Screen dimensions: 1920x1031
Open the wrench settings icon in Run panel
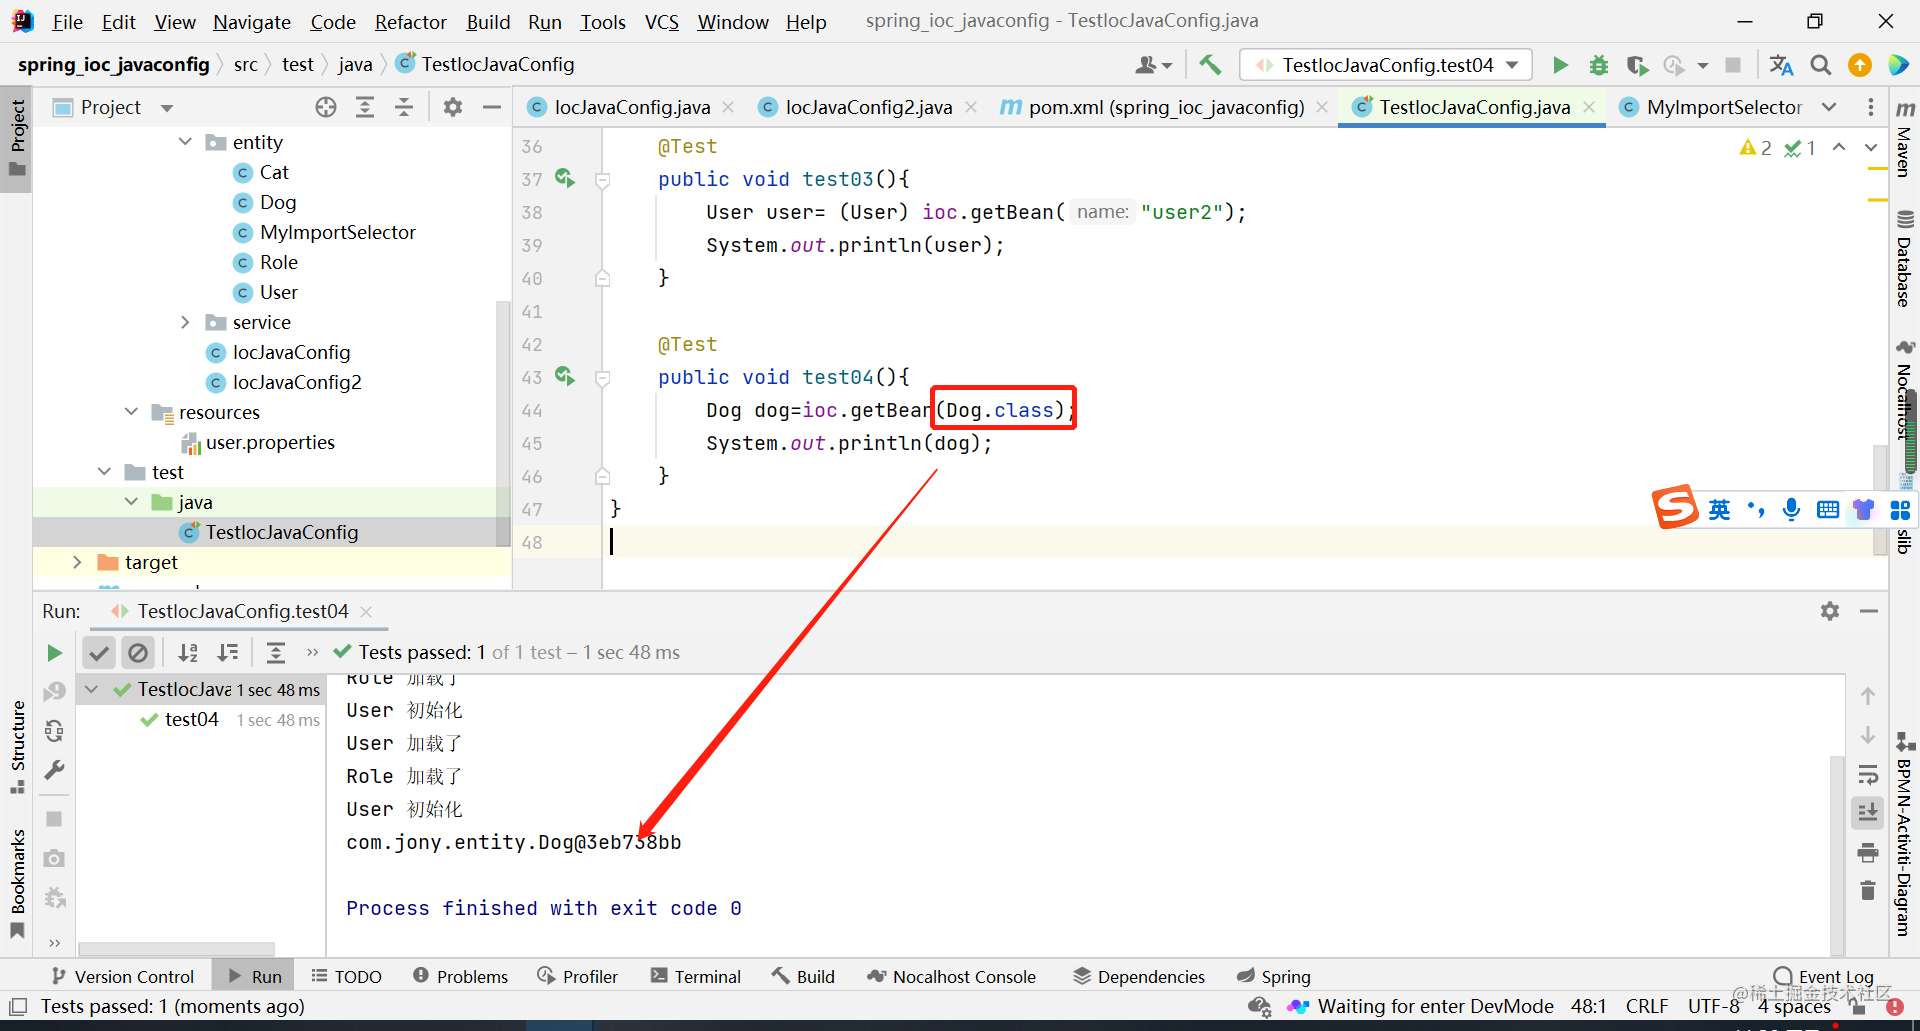[54, 770]
